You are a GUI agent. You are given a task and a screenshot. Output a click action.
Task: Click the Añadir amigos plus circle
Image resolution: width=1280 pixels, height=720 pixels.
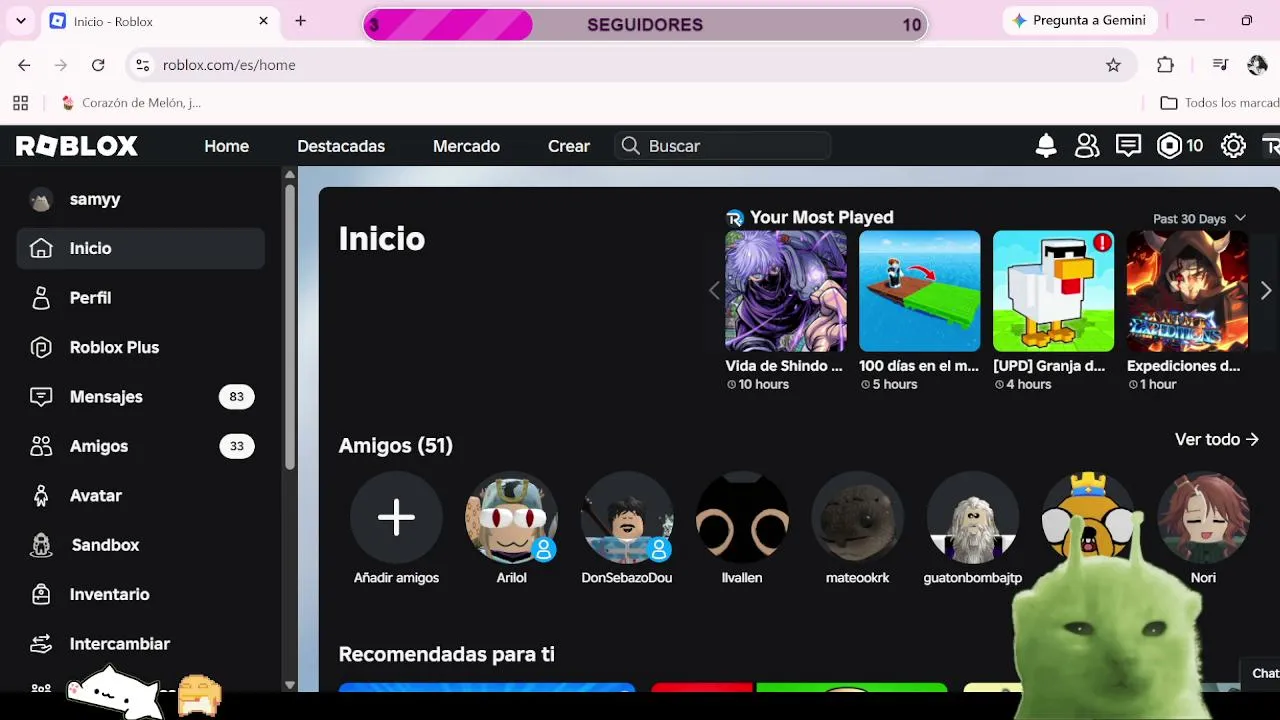click(396, 517)
